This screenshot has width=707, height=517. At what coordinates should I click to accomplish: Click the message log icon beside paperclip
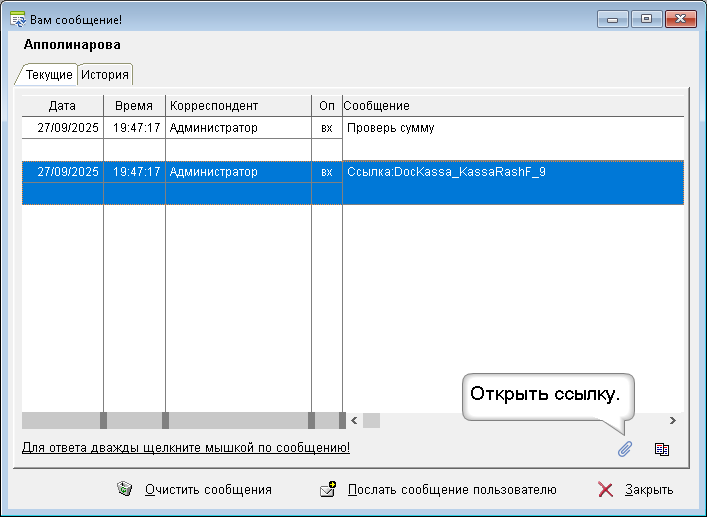coord(661,449)
